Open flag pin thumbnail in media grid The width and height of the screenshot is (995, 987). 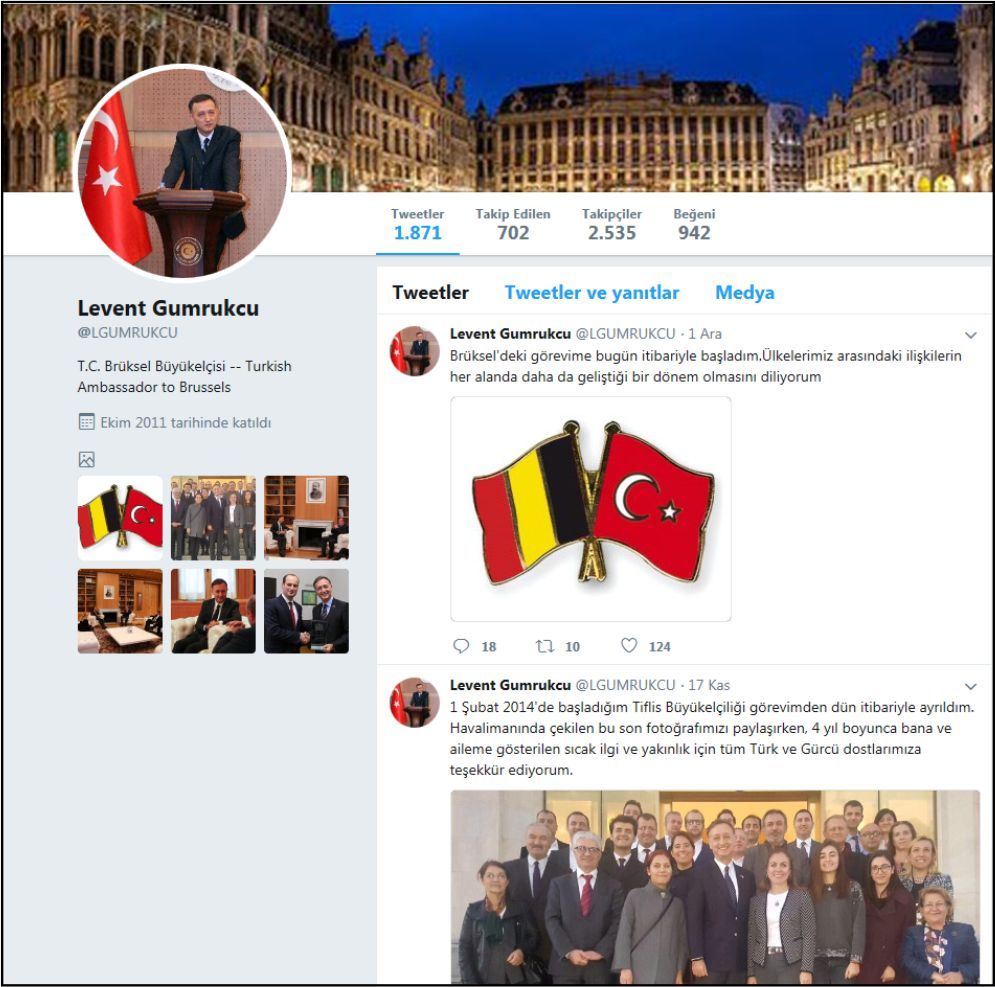tap(120, 518)
